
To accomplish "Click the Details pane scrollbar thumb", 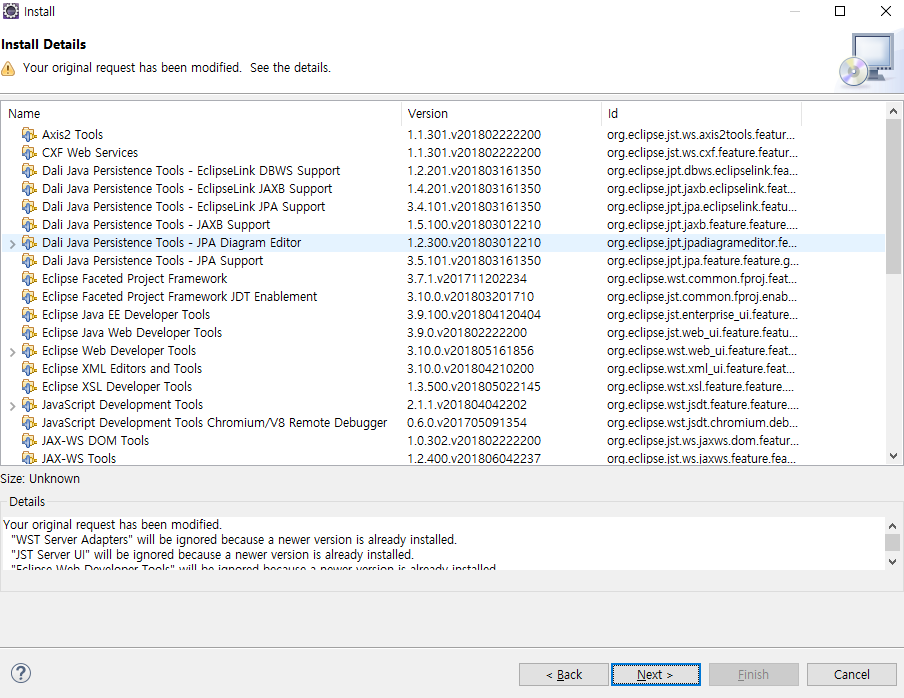I will 892,542.
